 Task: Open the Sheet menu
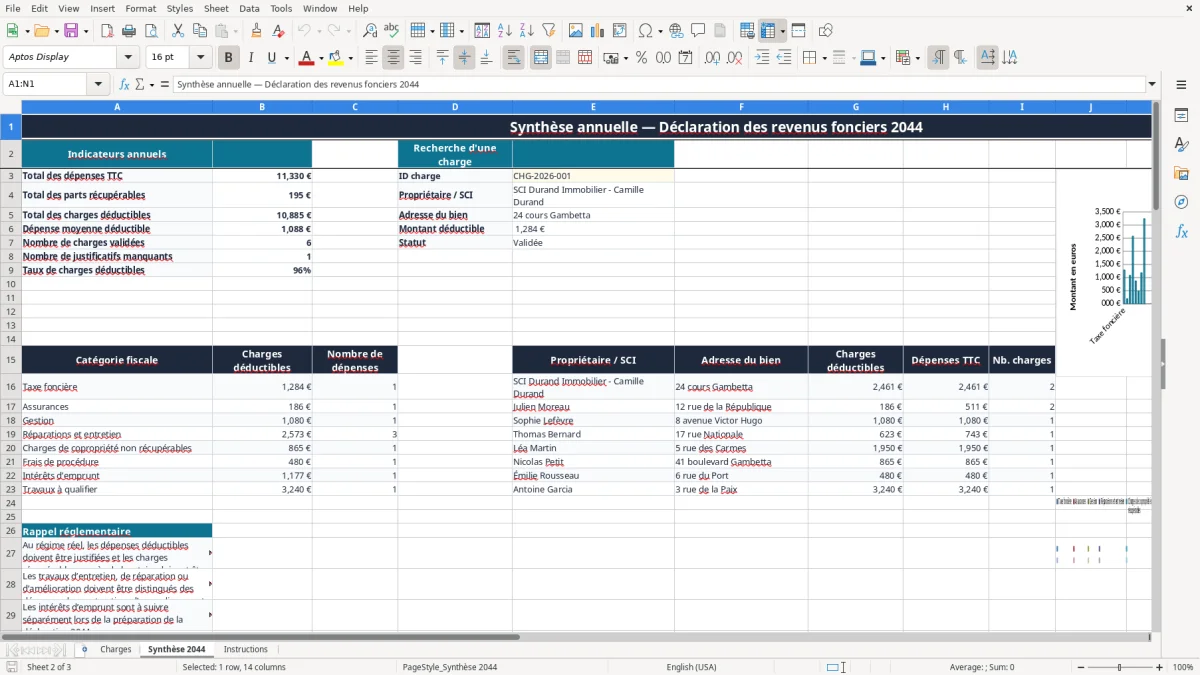(216, 8)
